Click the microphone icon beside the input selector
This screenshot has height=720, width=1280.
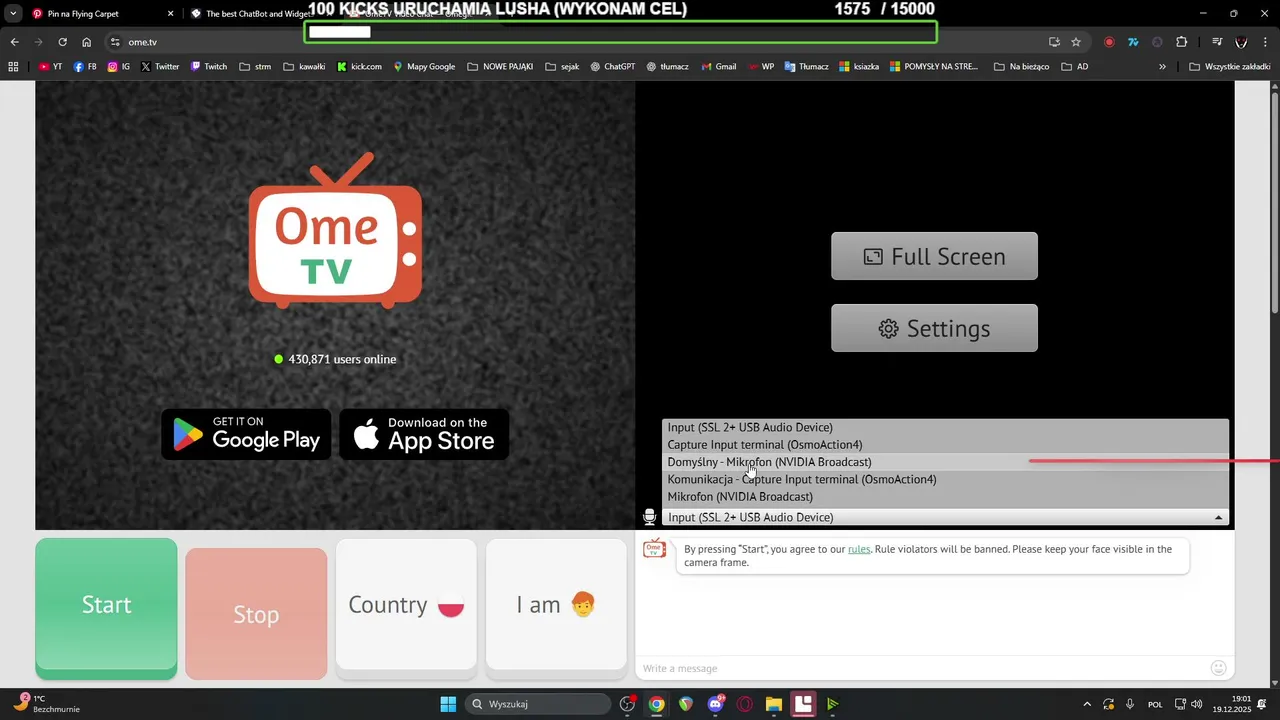[650, 517]
